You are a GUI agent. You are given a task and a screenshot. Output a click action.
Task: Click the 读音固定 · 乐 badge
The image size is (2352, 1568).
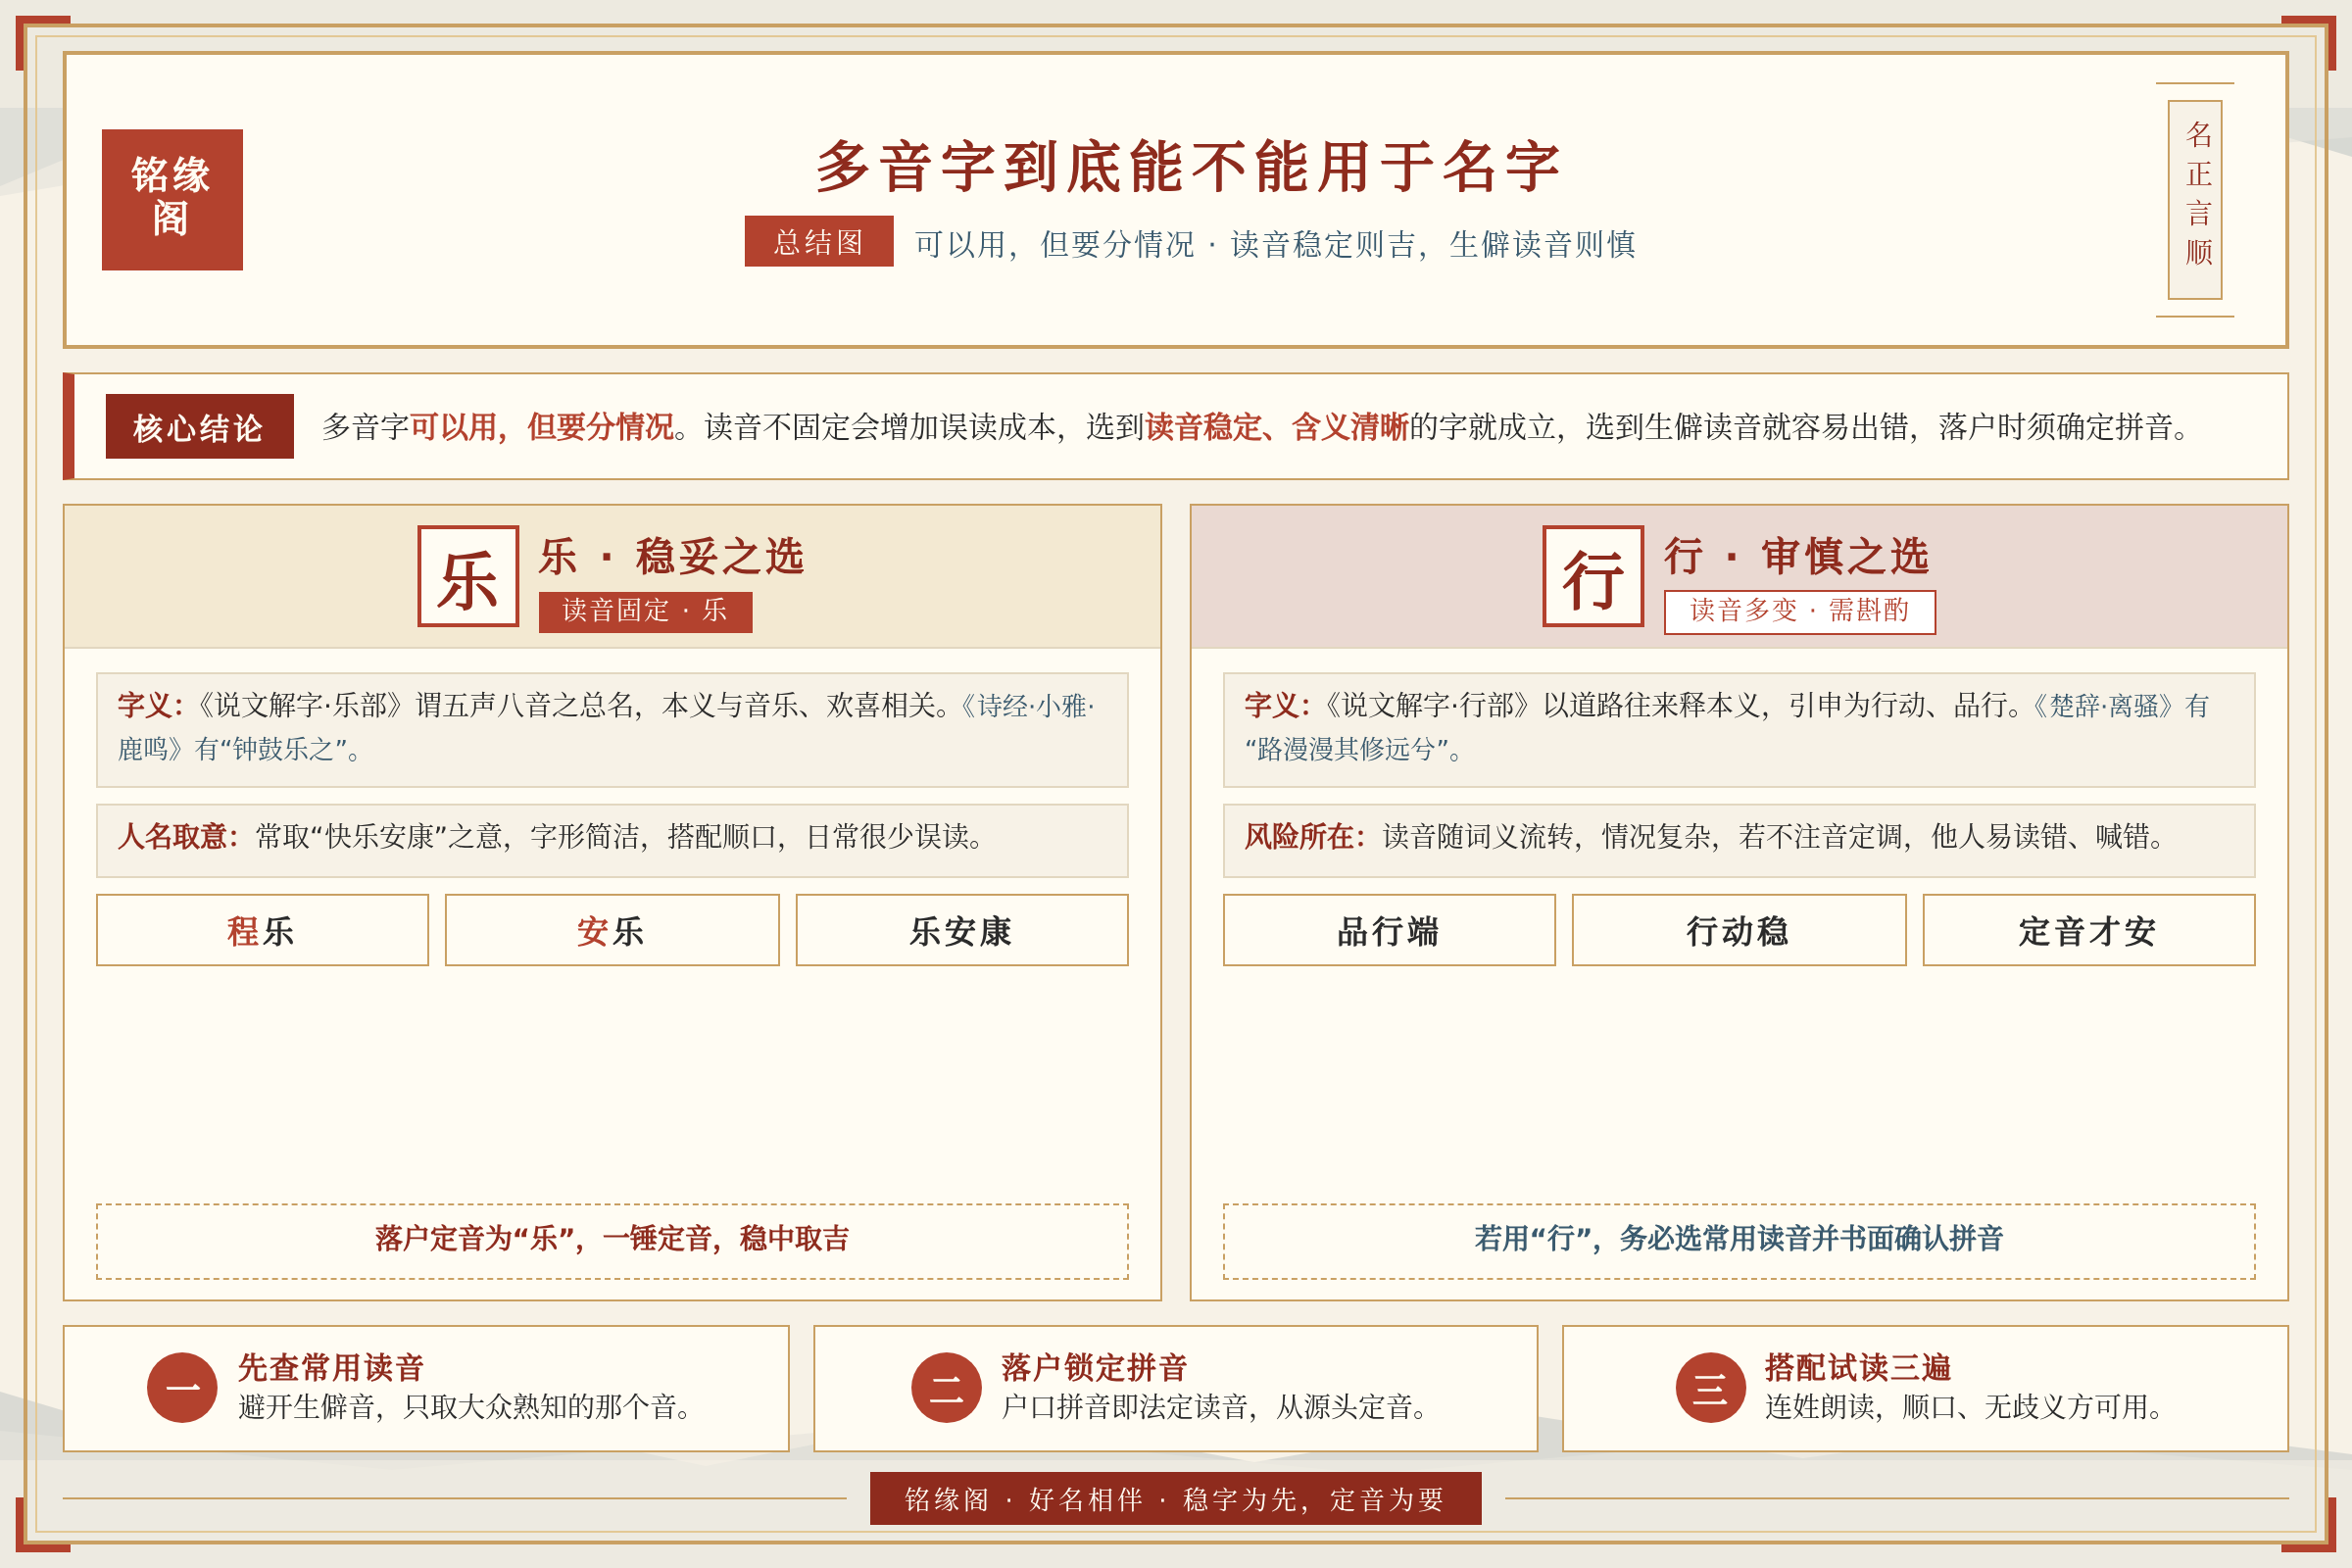(645, 611)
